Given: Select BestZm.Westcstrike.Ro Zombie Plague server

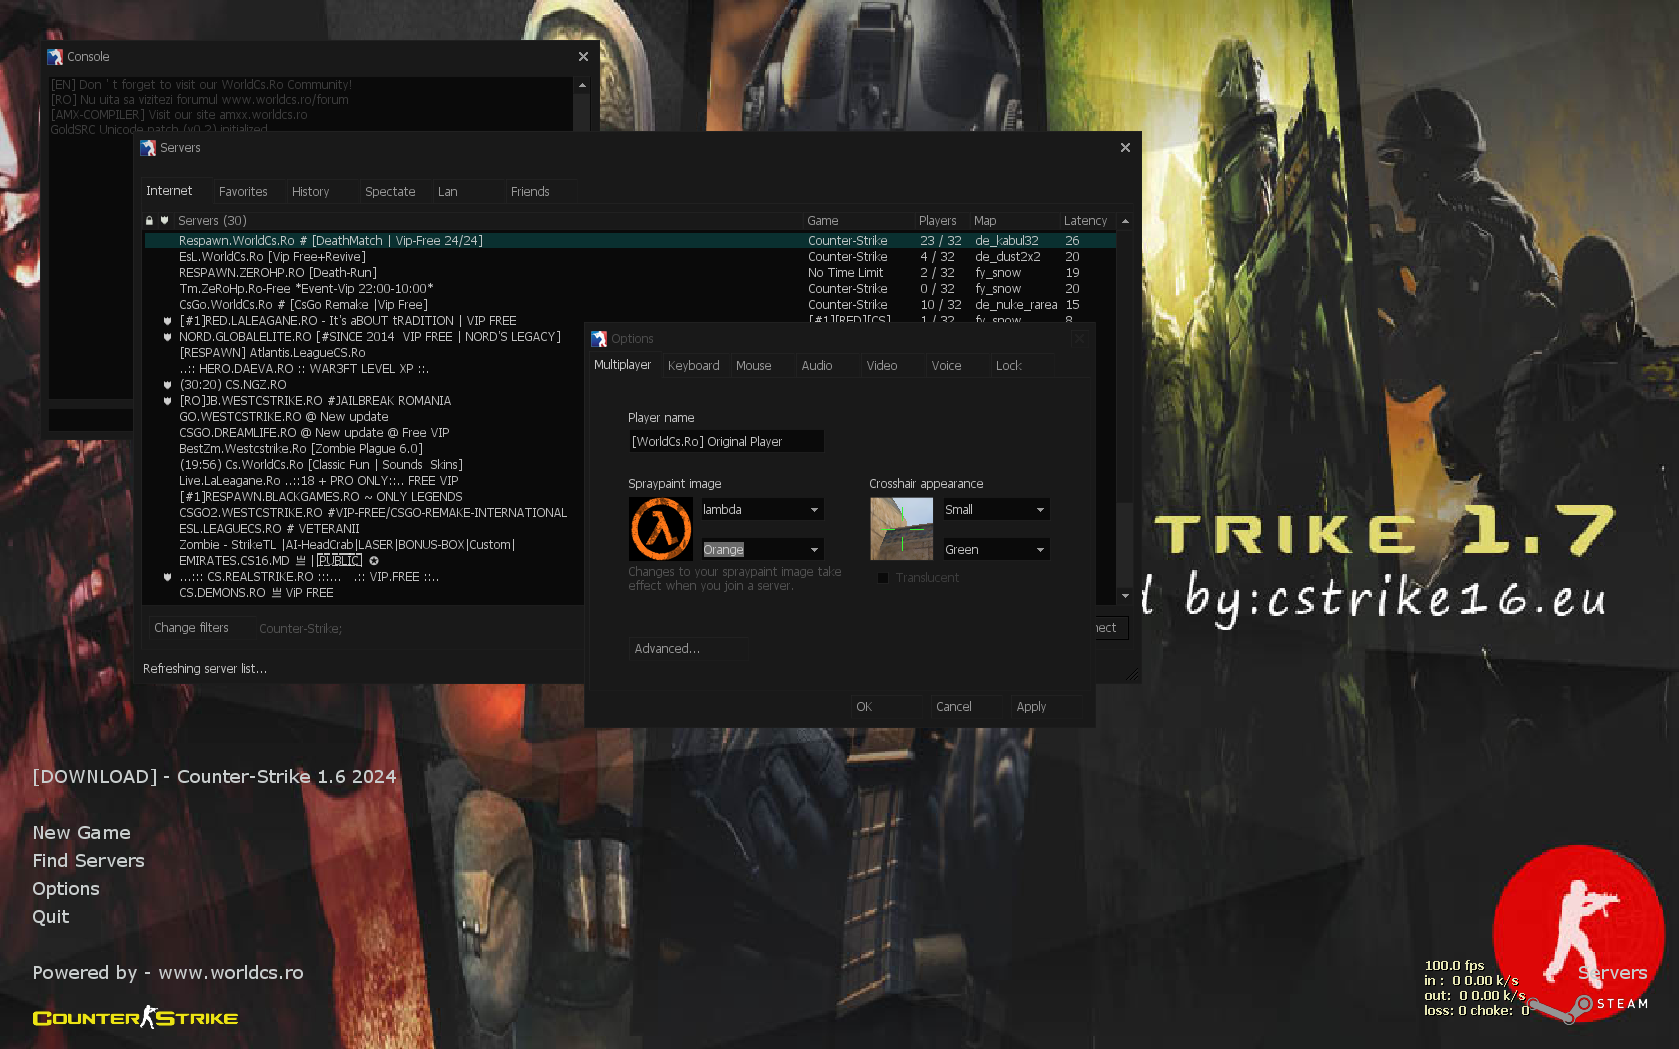Looking at the screenshot, I should click(x=364, y=449).
